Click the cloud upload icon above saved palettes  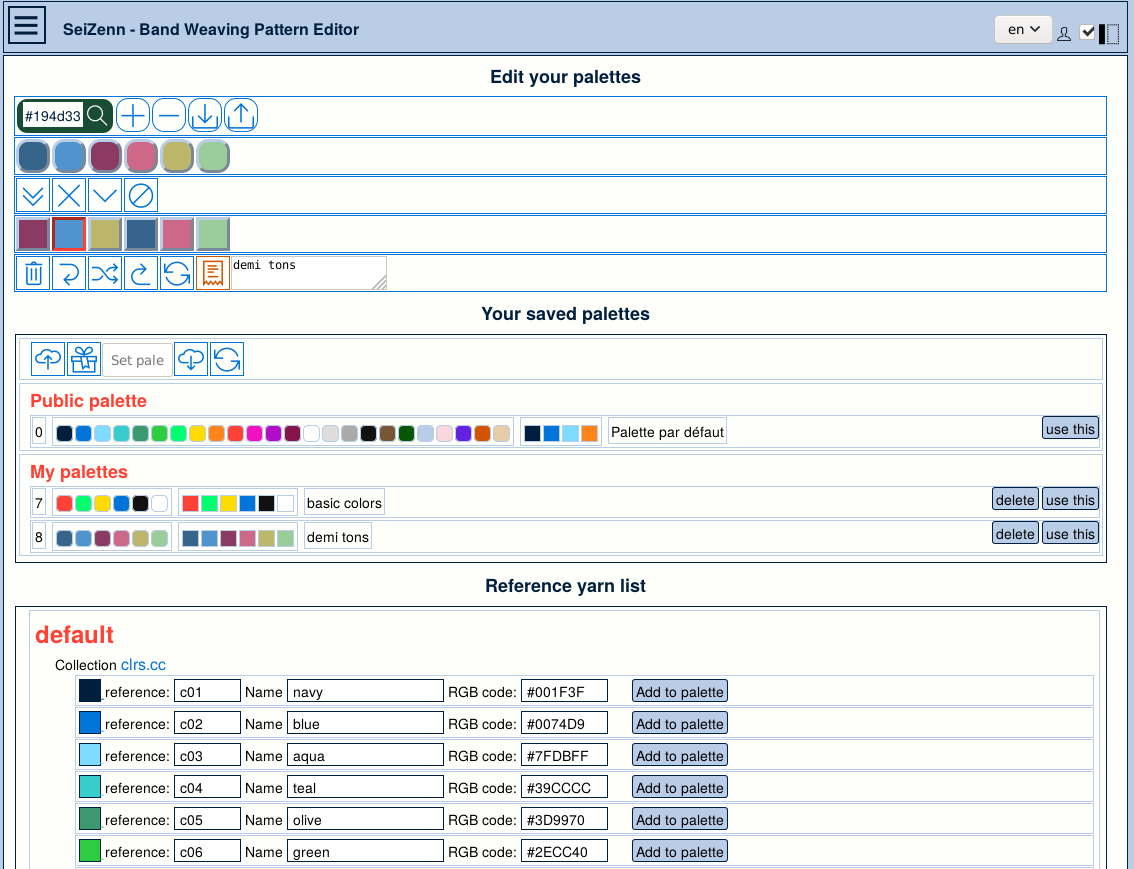tap(48, 358)
